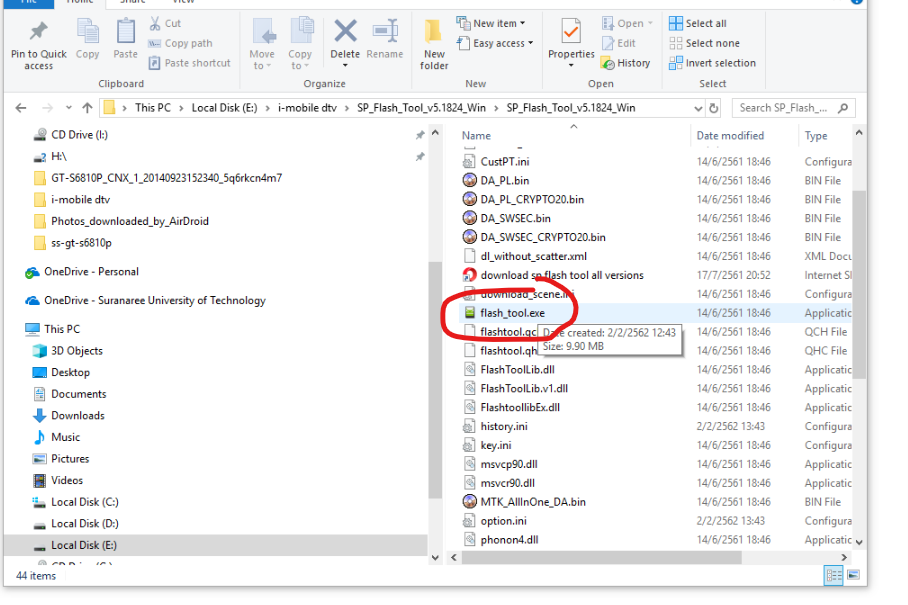Click the MTK_AllInOne_DA.bin file icon

point(470,502)
